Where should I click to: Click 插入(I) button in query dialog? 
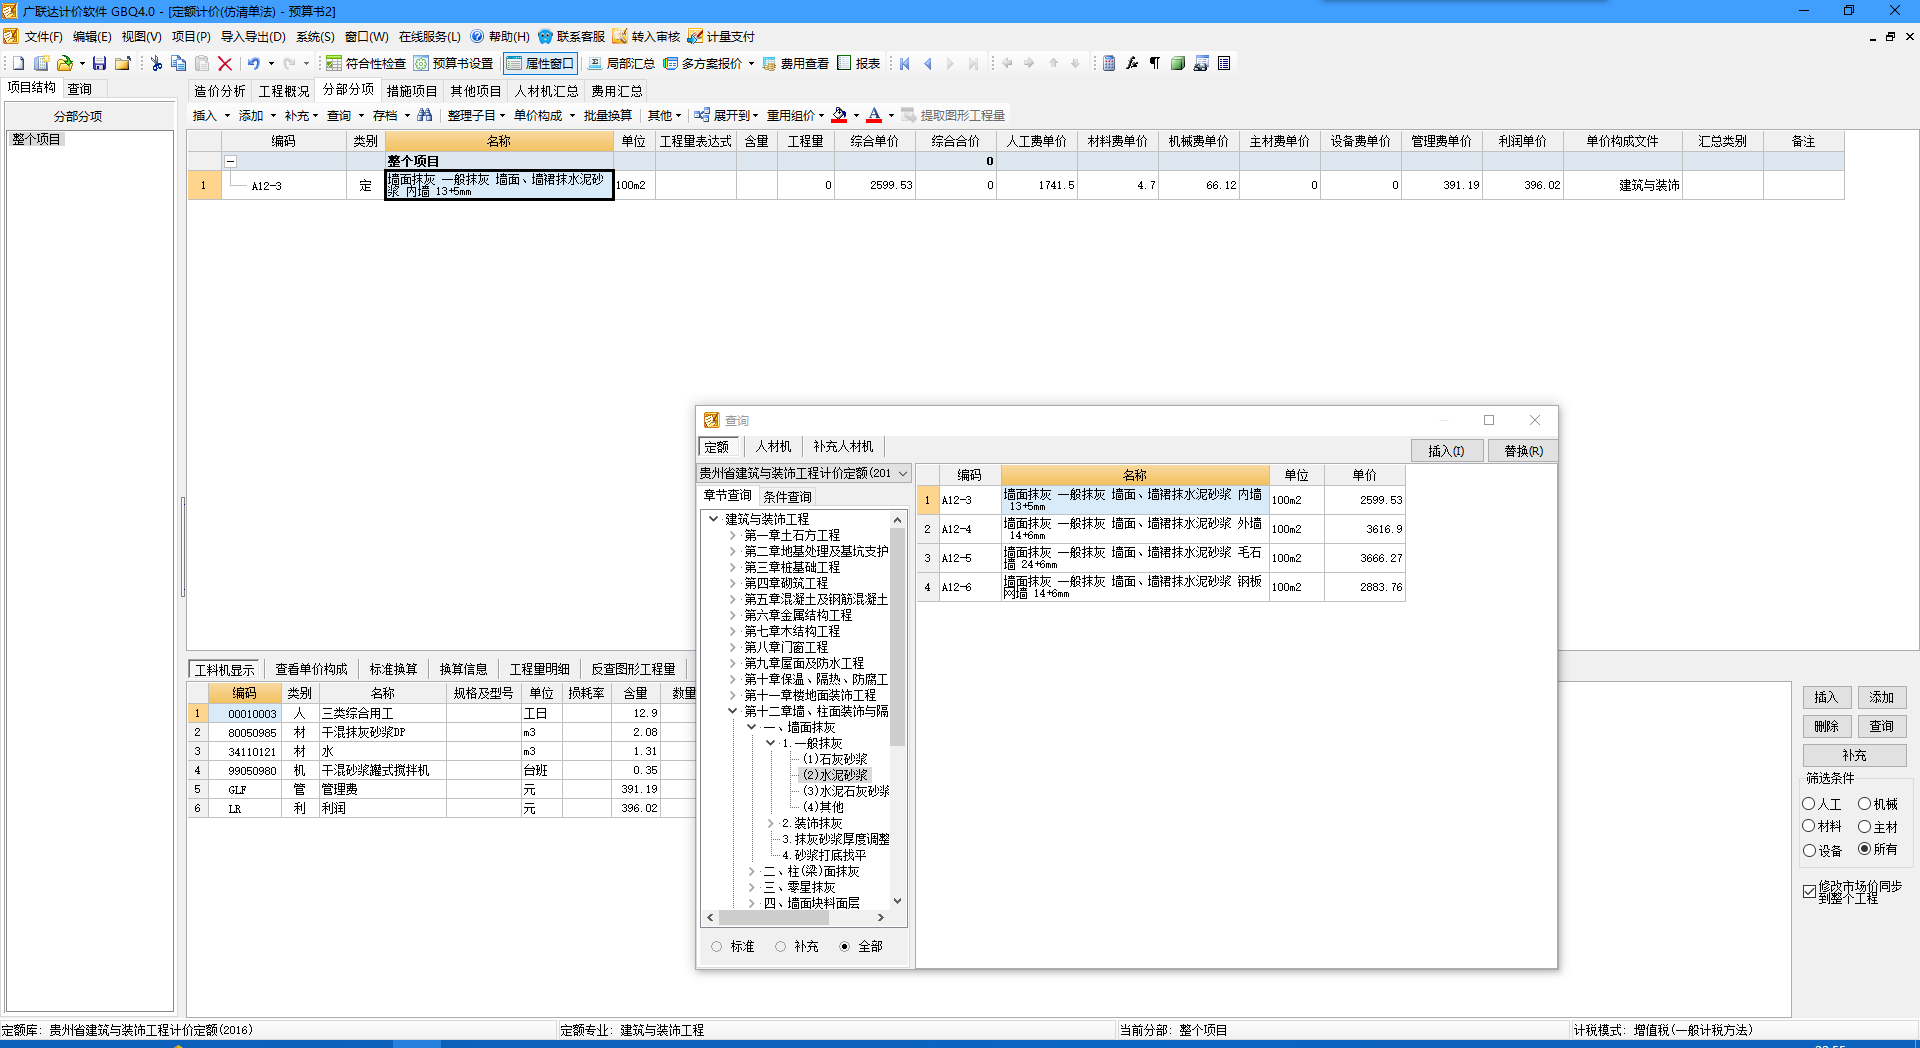(1446, 451)
